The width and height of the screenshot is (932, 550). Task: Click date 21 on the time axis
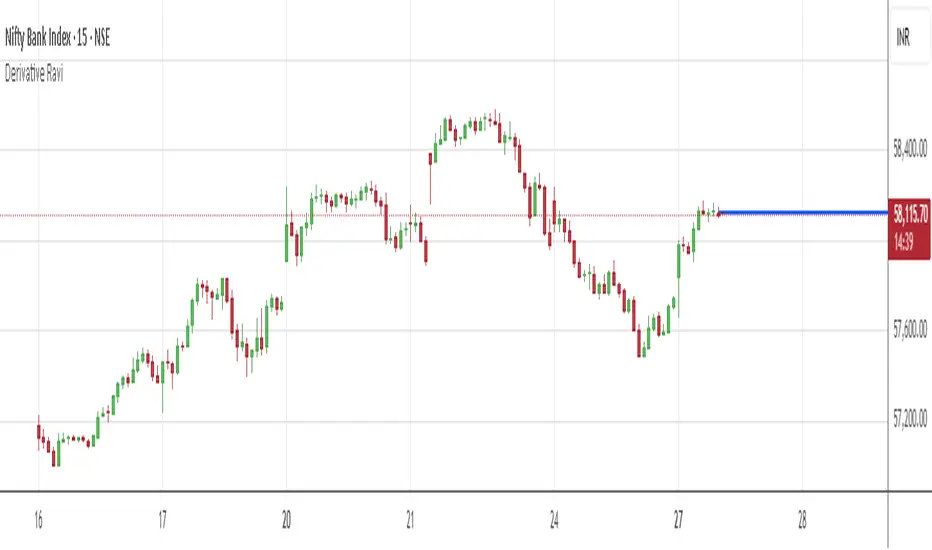click(410, 520)
